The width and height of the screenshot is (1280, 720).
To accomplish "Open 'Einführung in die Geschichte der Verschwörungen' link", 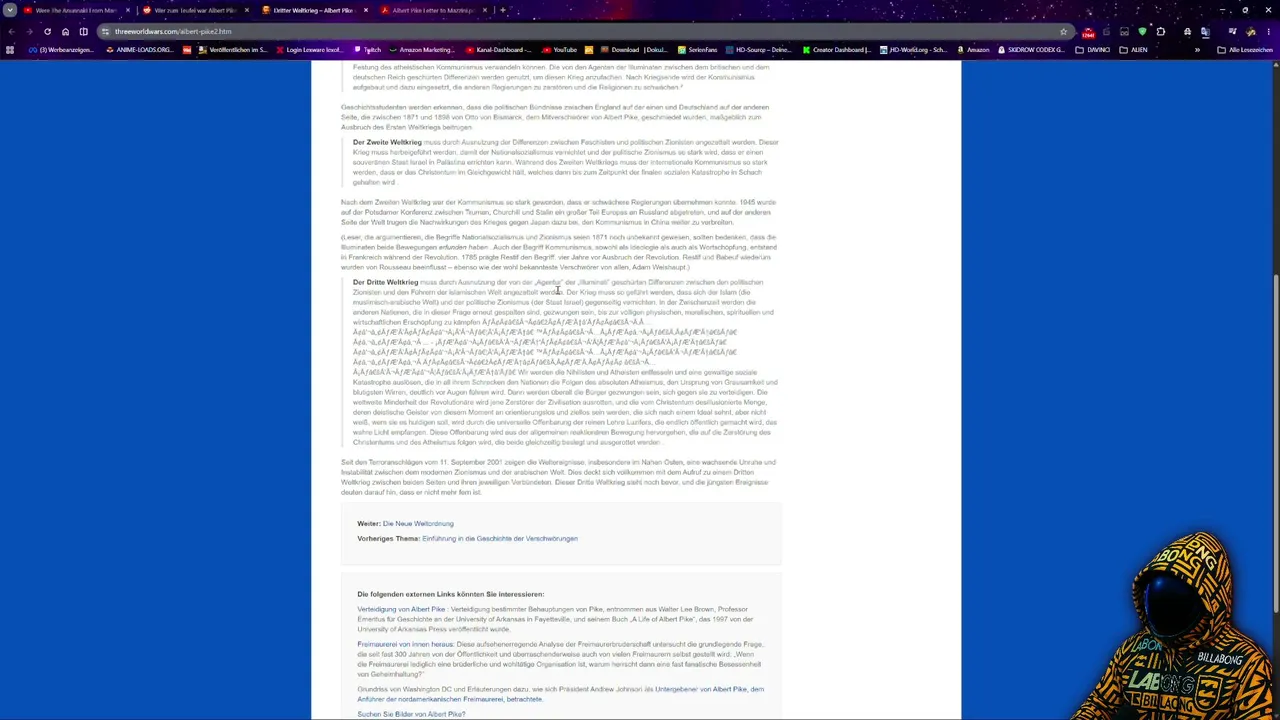I will pos(500,538).
